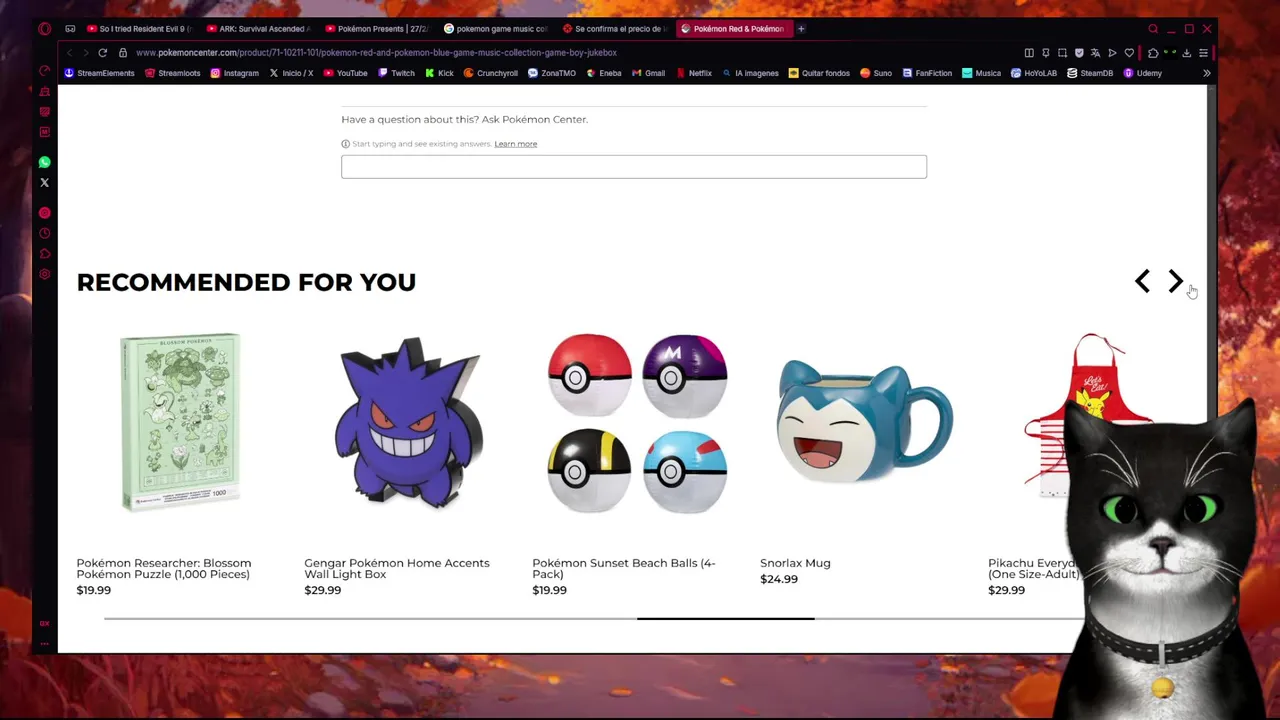Open the Musica bookmark
Screen dimensions: 1280x720
(982, 73)
